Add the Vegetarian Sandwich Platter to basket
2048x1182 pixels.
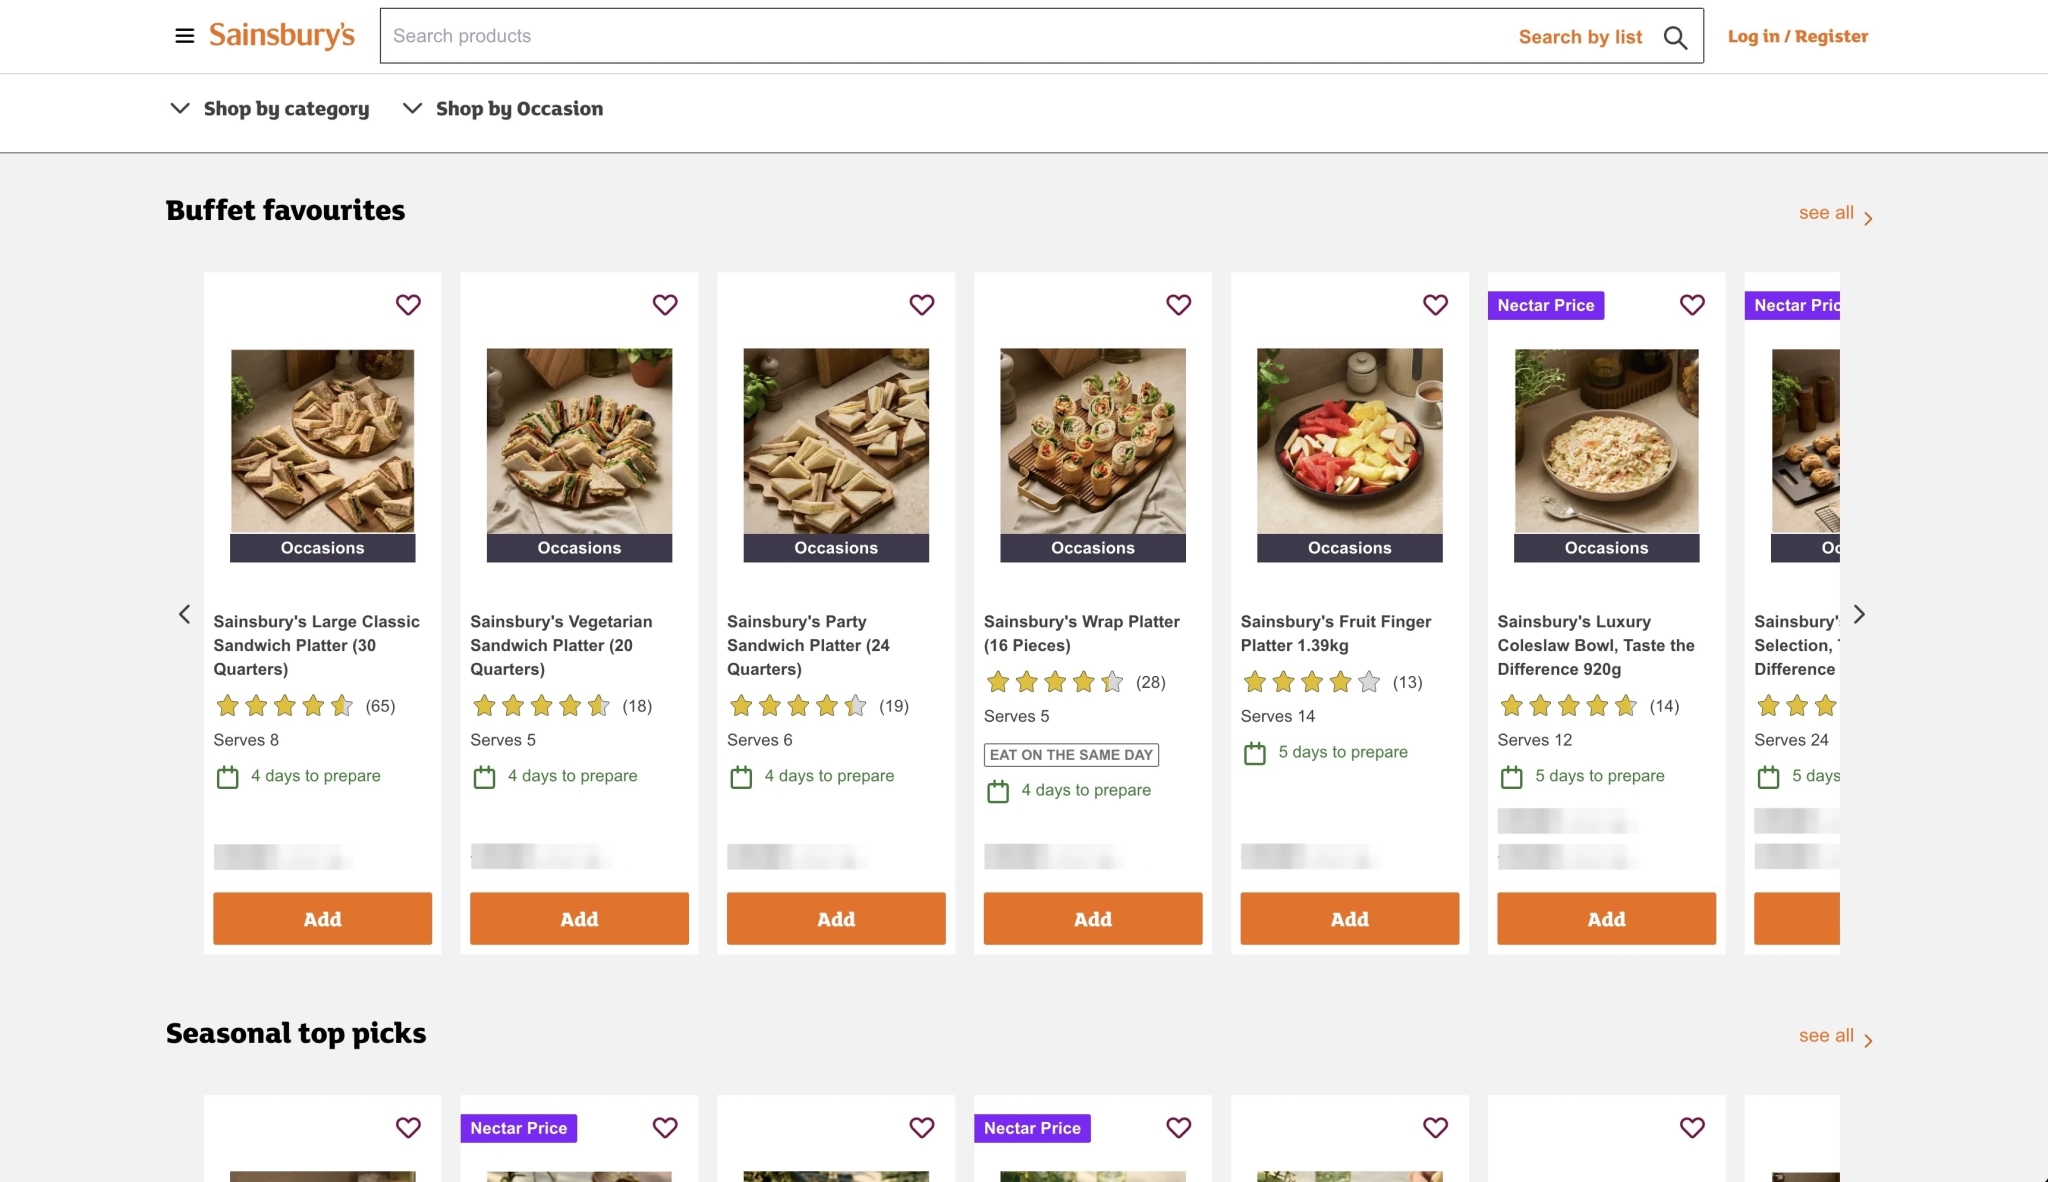click(578, 918)
